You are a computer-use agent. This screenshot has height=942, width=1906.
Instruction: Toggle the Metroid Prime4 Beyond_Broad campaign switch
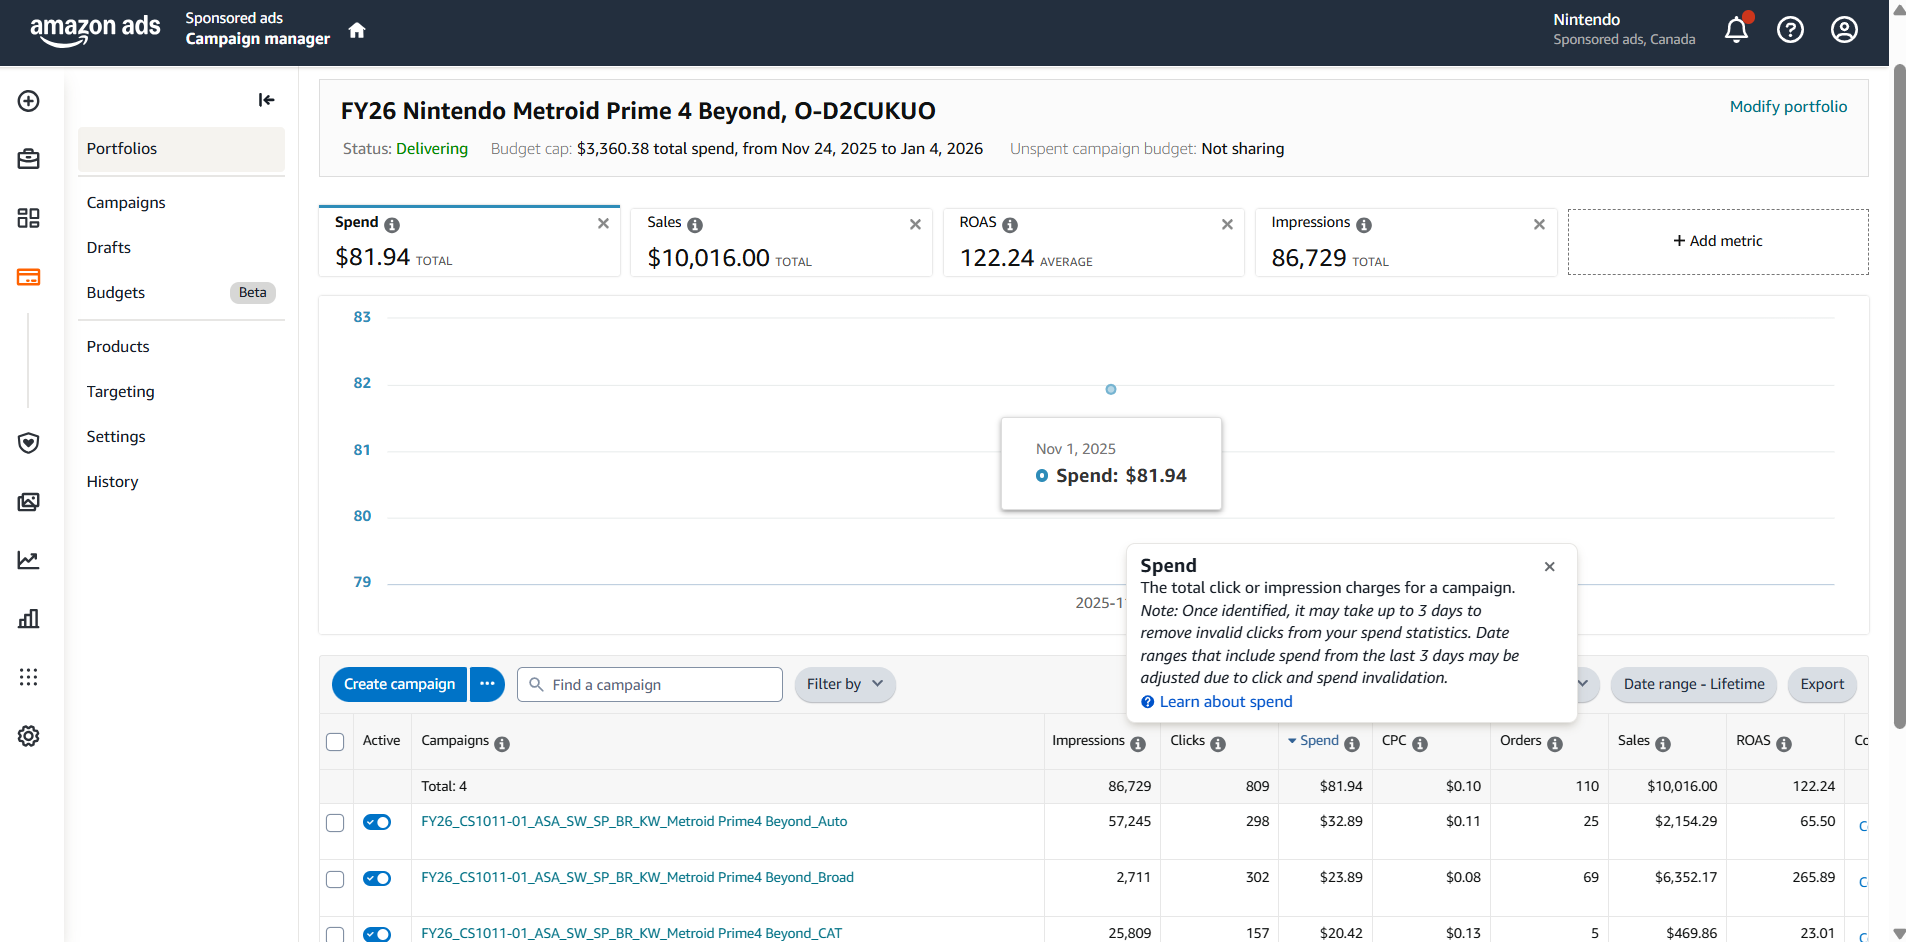click(377, 878)
